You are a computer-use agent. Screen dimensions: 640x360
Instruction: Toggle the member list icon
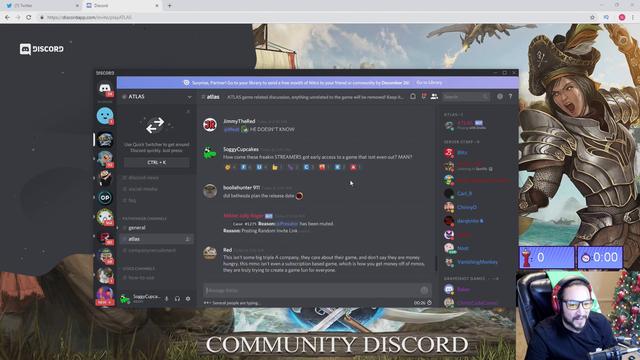pos(434,97)
